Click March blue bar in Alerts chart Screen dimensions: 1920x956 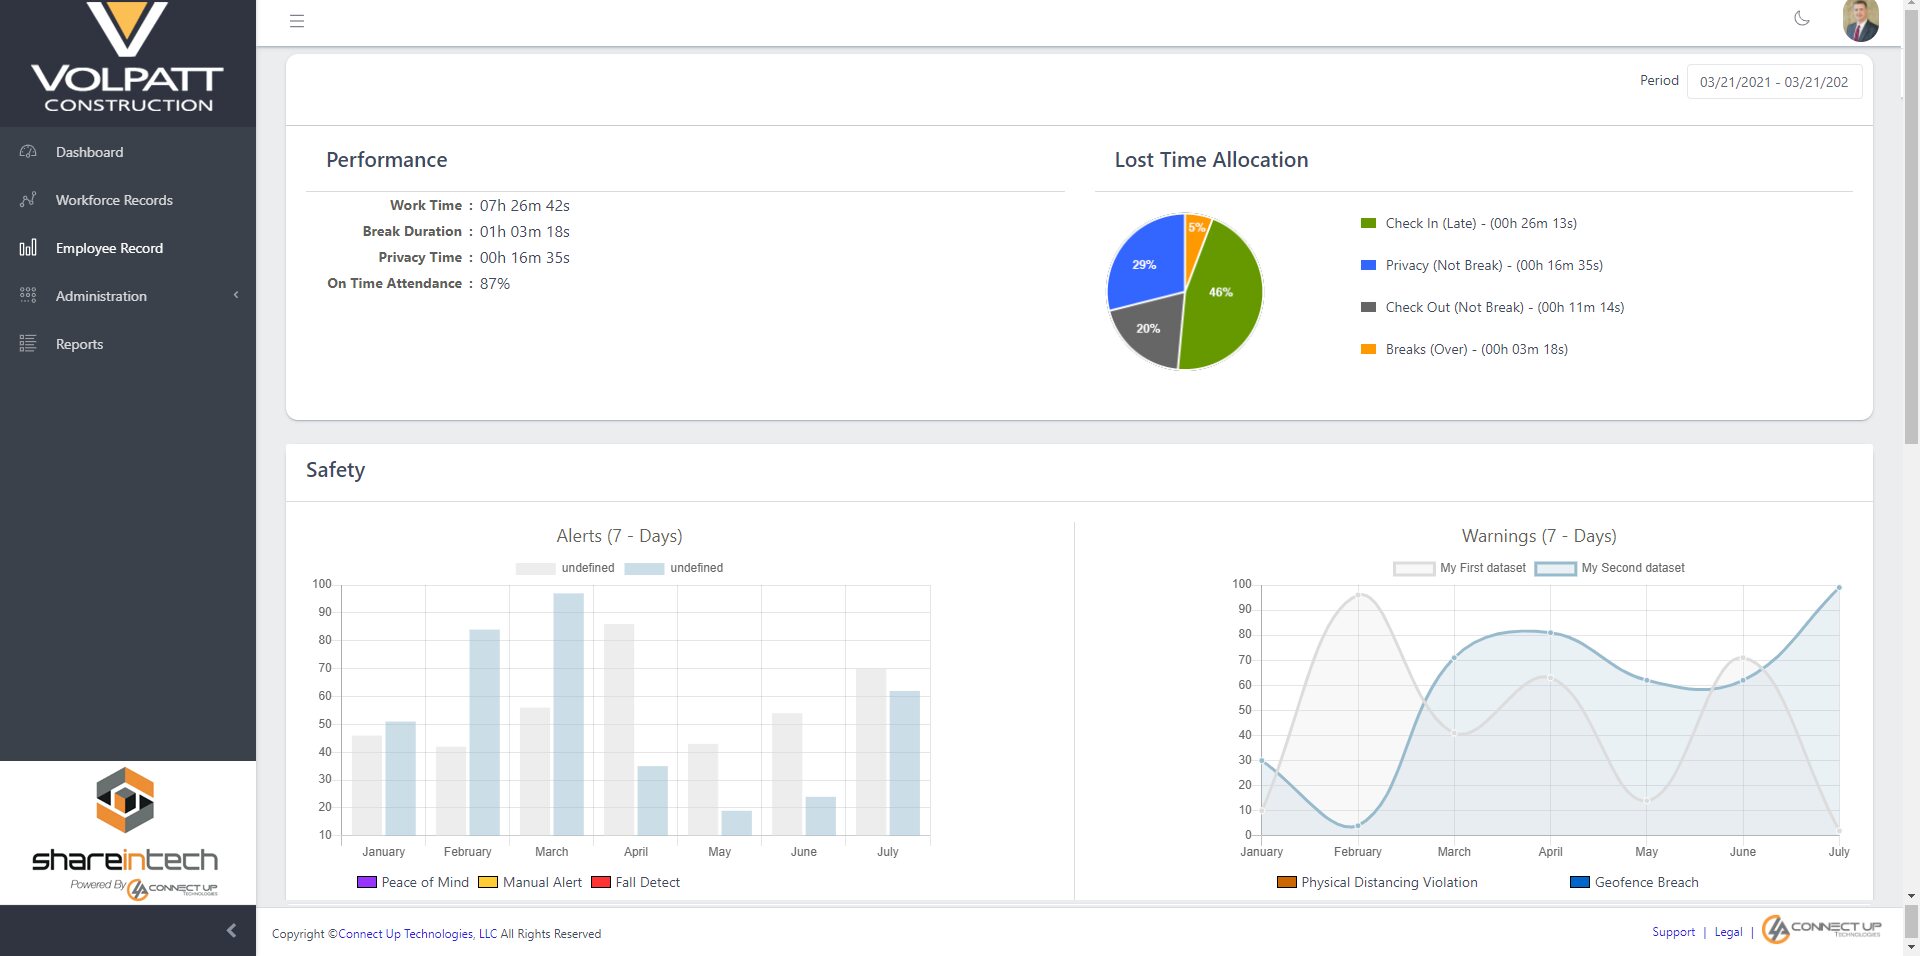tap(569, 714)
